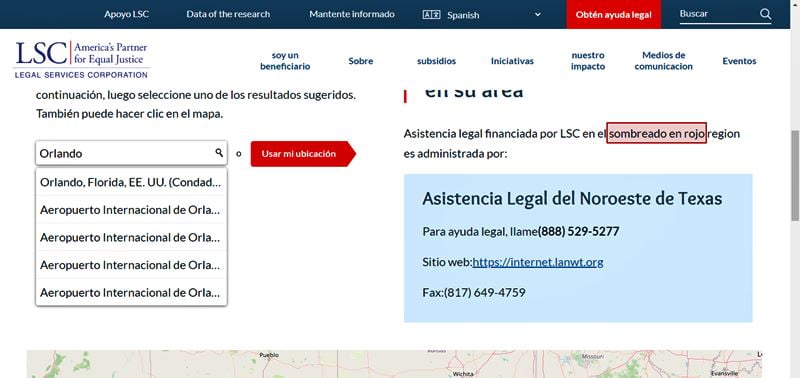Click the Usar mi ubicación button

click(x=303, y=154)
